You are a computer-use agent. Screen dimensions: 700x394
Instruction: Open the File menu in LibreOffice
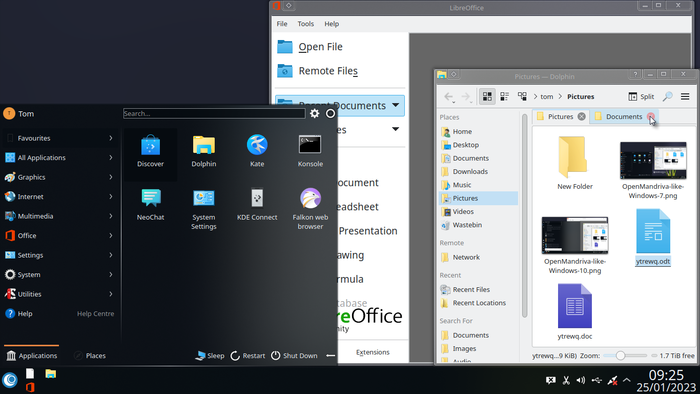[282, 24]
